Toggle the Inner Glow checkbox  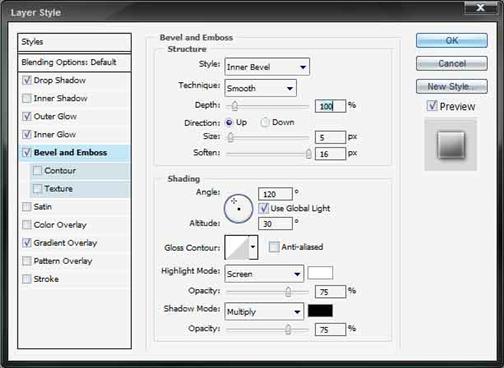tap(27, 134)
